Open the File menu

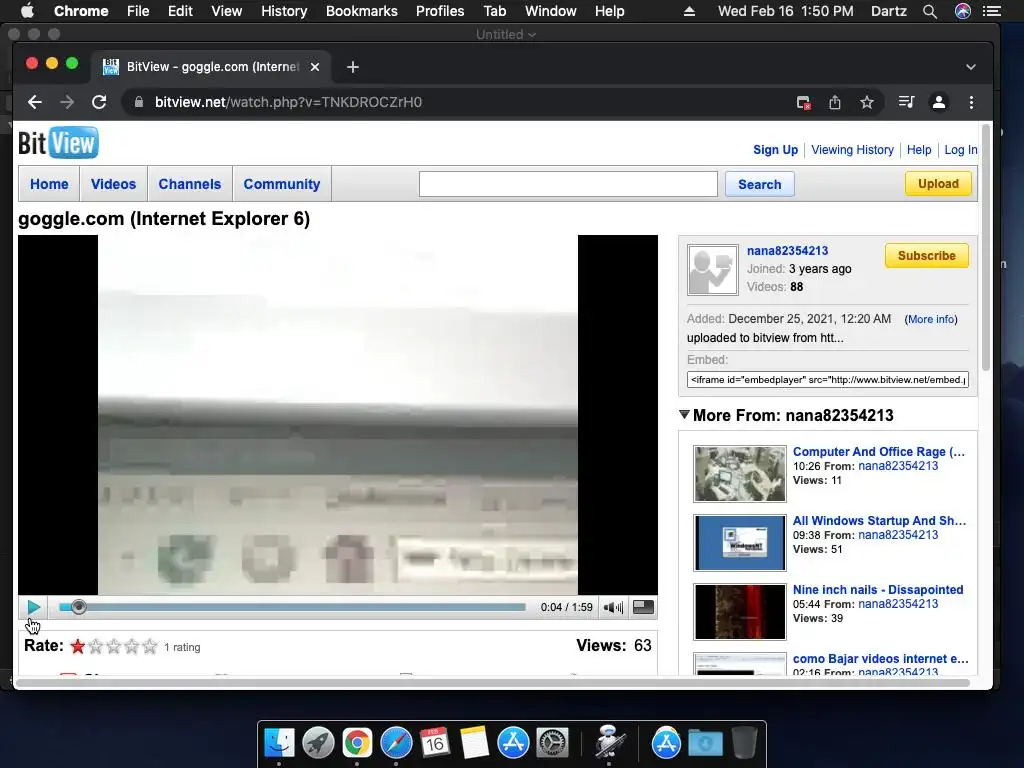(138, 11)
